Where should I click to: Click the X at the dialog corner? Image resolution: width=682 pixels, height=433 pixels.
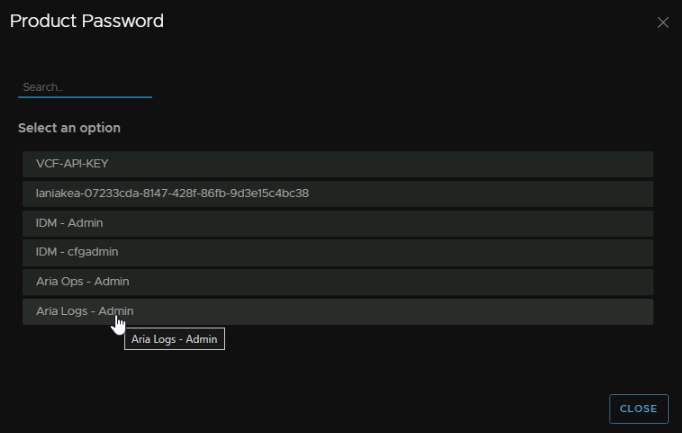[663, 22]
